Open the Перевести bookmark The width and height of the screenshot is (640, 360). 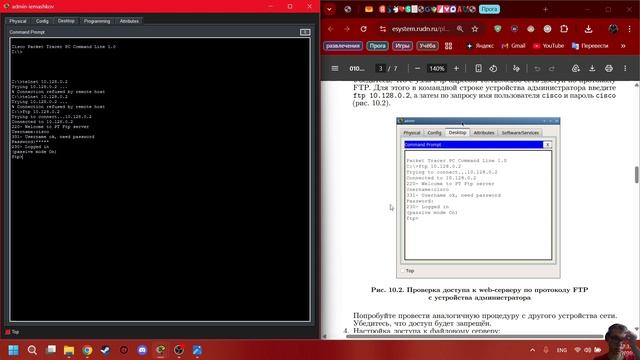point(590,46)
